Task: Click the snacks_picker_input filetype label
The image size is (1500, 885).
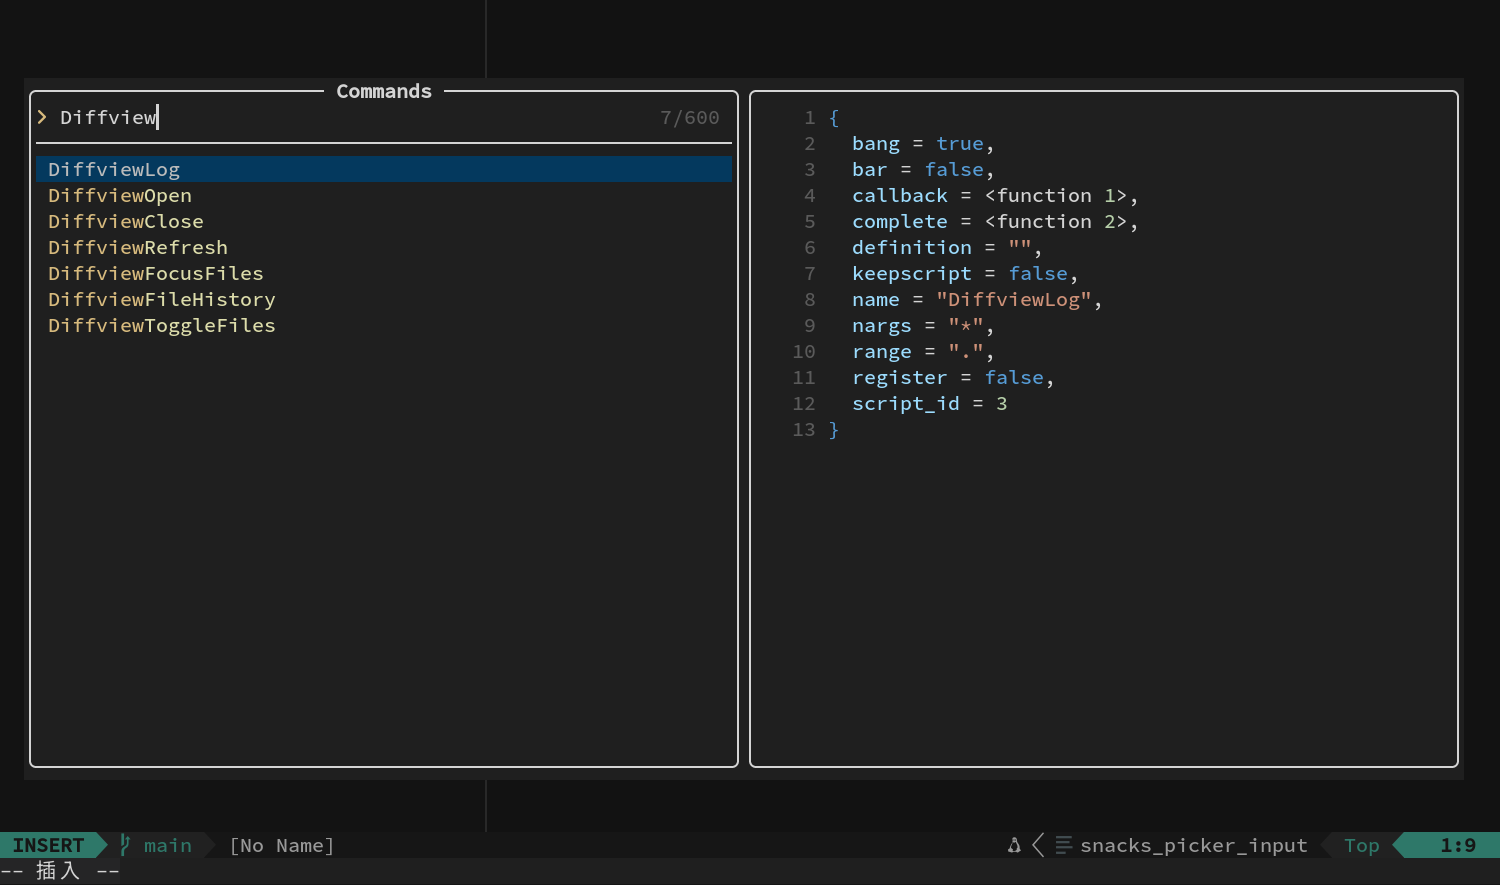Action: tap(1194, 845)
